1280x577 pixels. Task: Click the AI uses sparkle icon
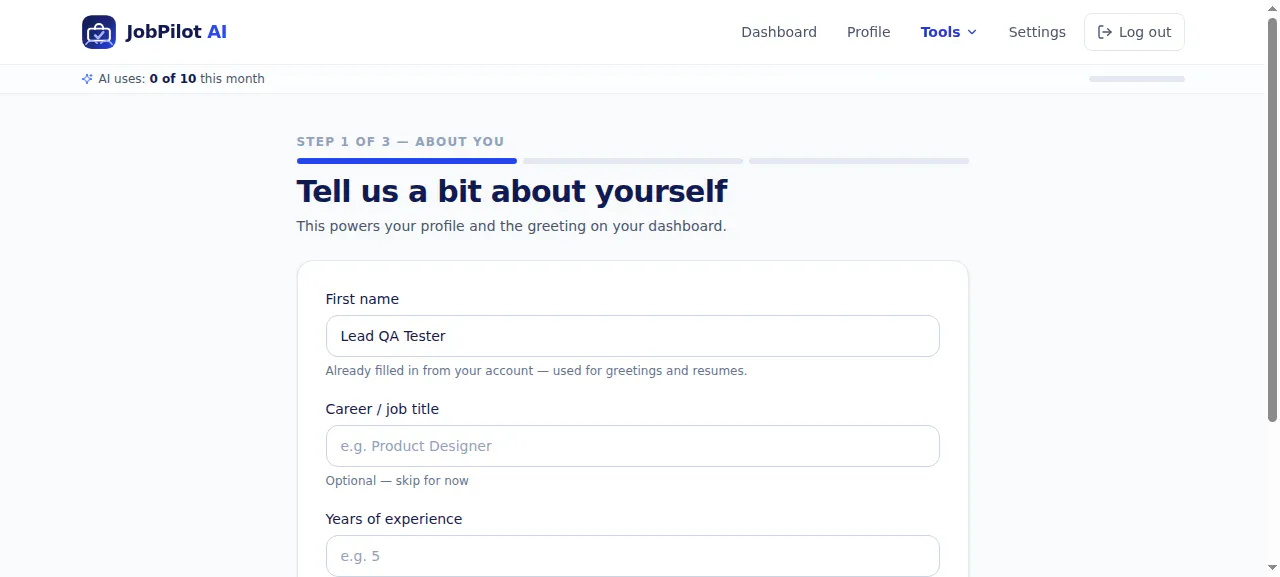click(87, 79)
